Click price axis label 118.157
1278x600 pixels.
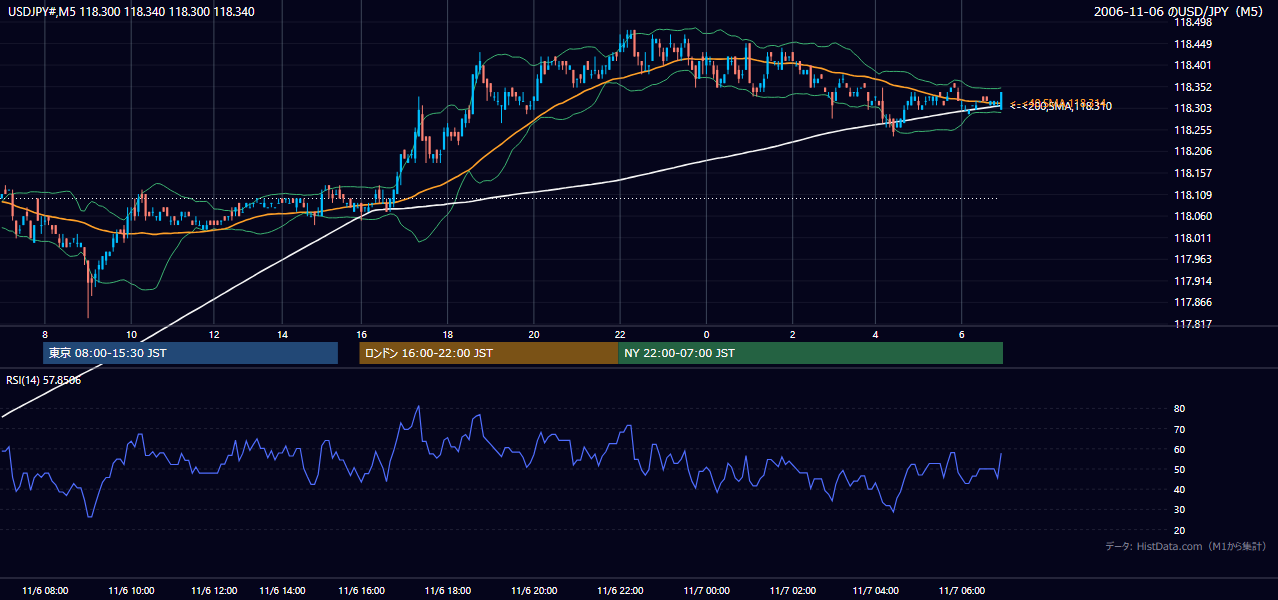[1193, 173]
